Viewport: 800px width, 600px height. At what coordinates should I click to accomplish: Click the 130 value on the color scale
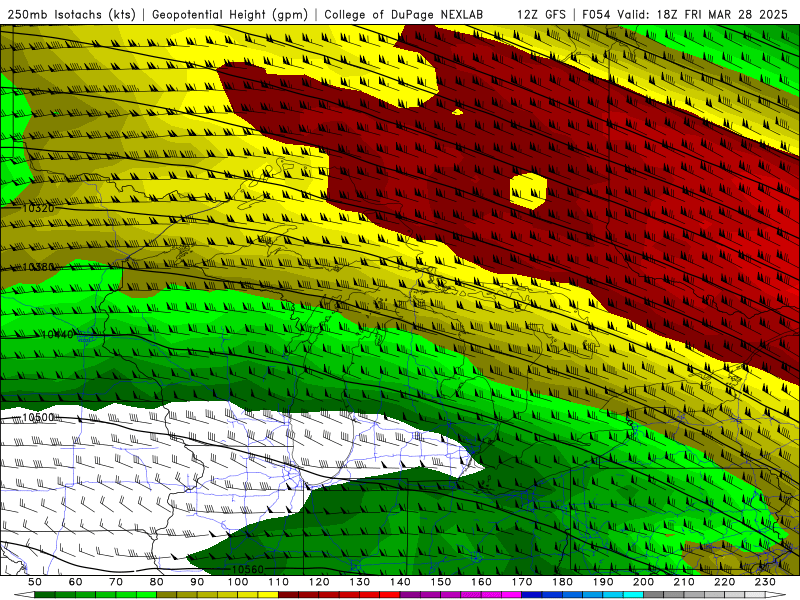(360, 582)
